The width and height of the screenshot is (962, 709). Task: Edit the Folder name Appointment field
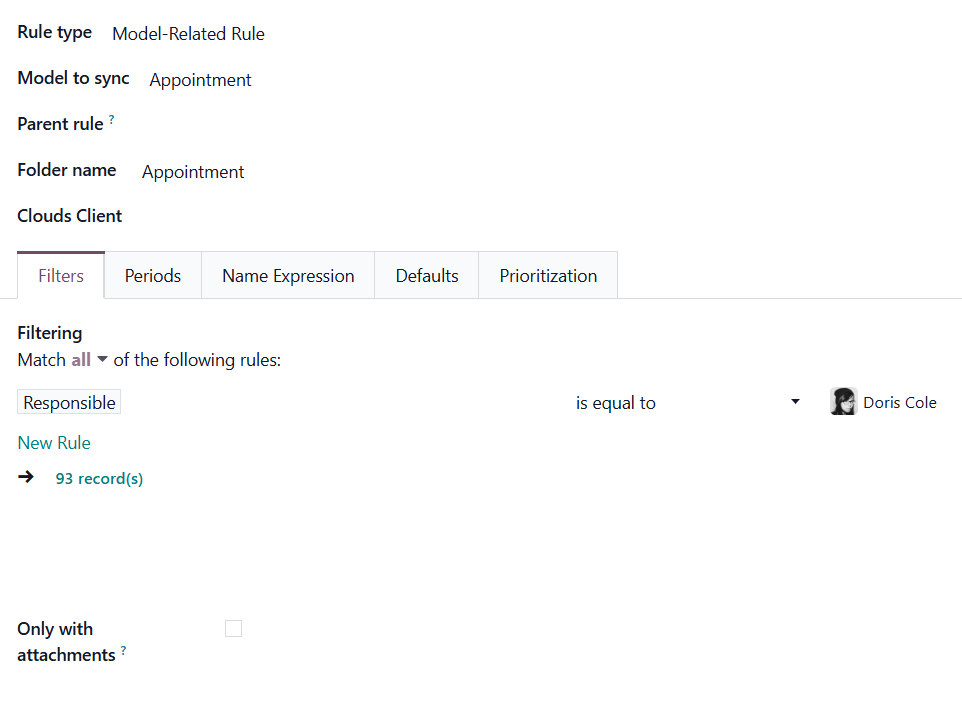[x=193, y=172]
